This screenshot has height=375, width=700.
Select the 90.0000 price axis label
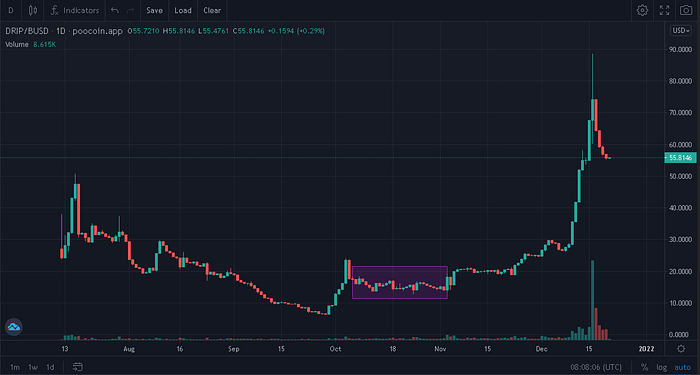click(680, 50)
